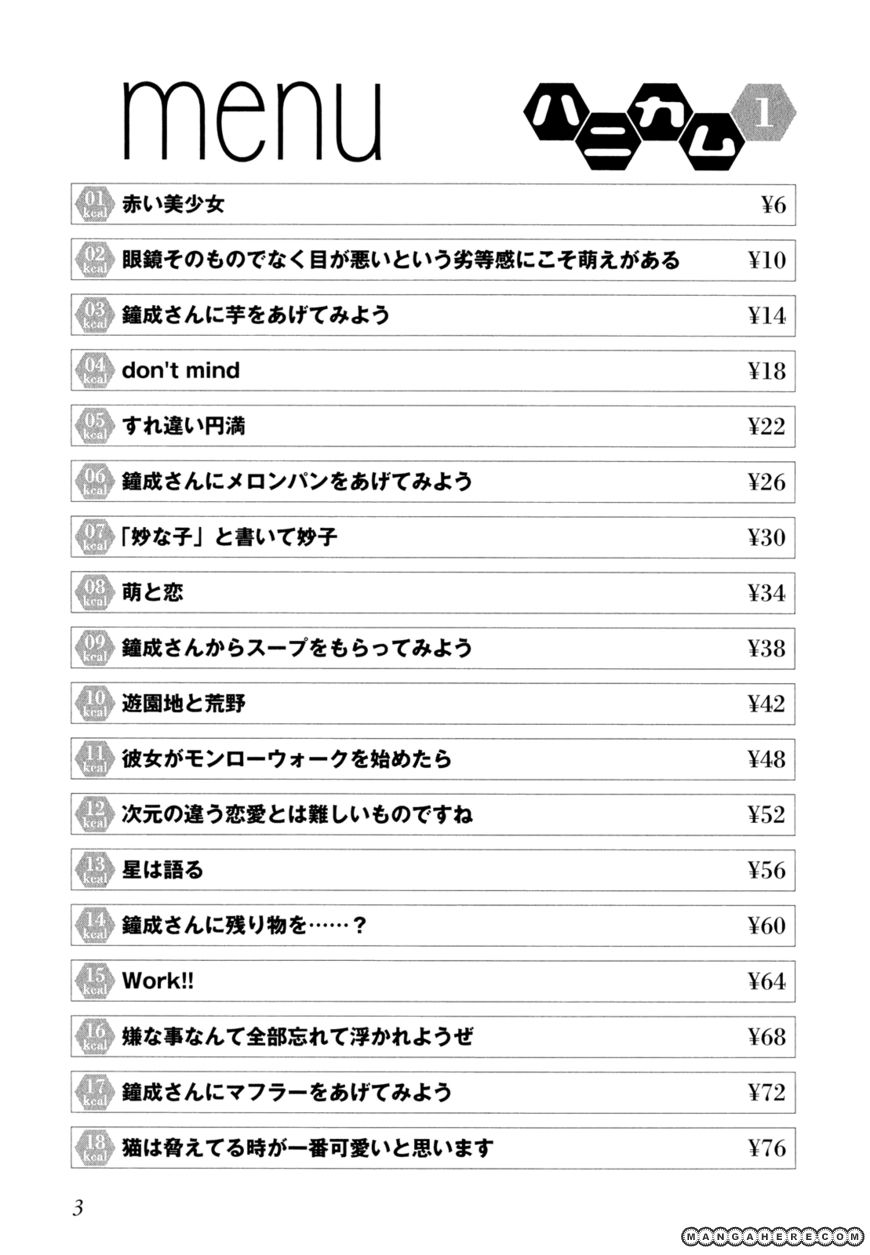Select the 08 kcal hexagon icon

pos(95,593)
